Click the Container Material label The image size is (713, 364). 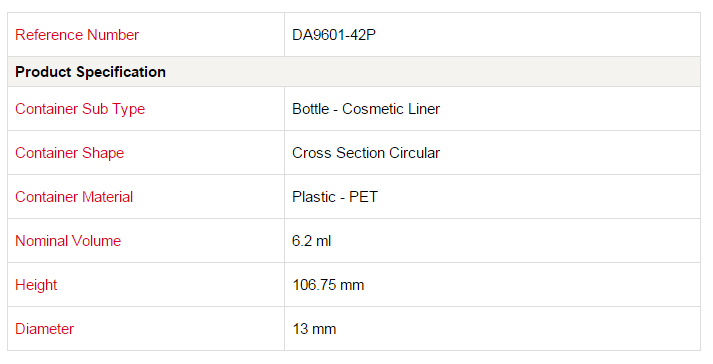click(74, 197)
